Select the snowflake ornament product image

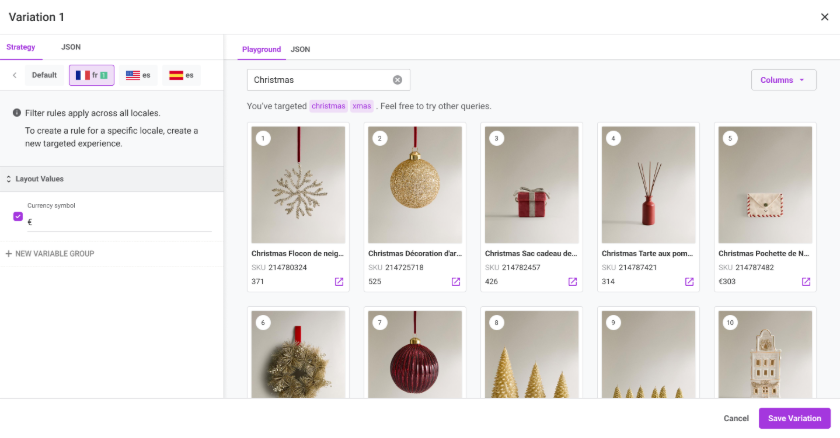click(x=298, y=185)
